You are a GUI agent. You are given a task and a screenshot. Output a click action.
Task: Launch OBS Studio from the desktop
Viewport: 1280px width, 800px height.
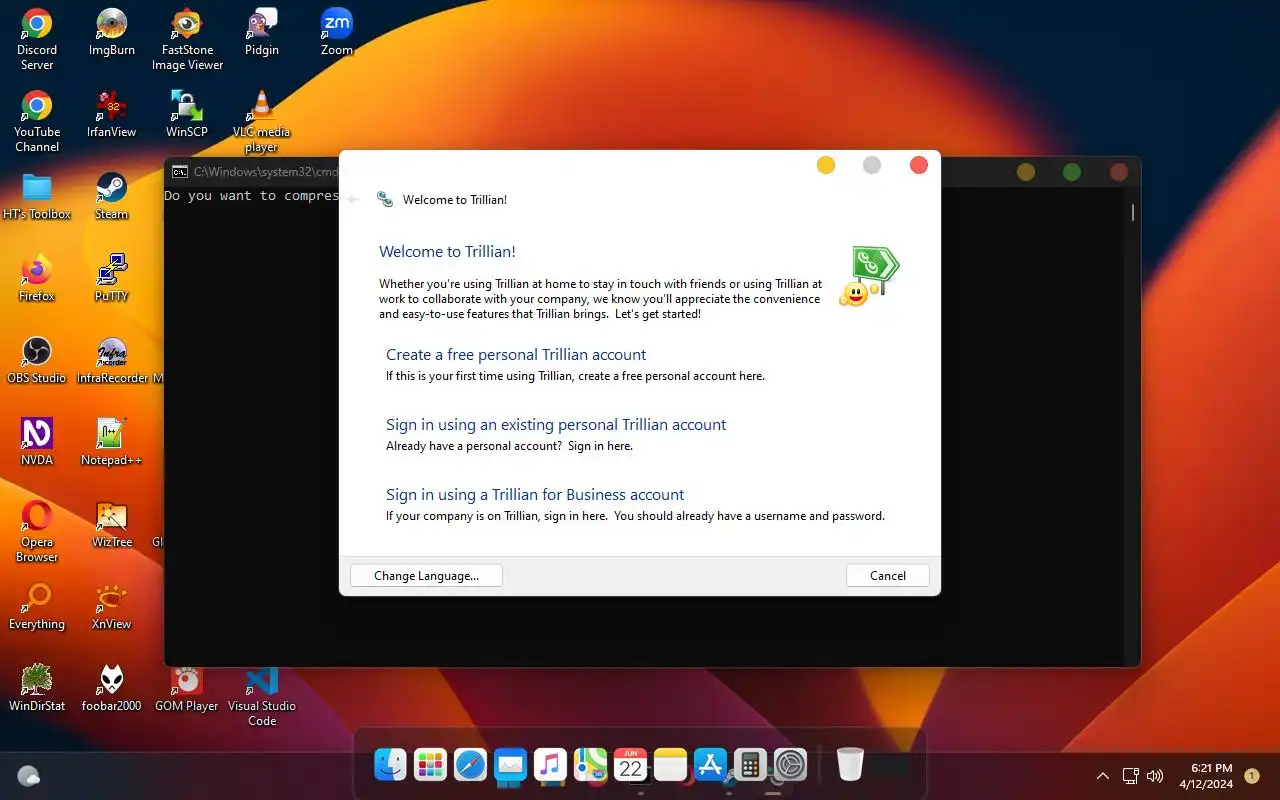coord(37,361)
